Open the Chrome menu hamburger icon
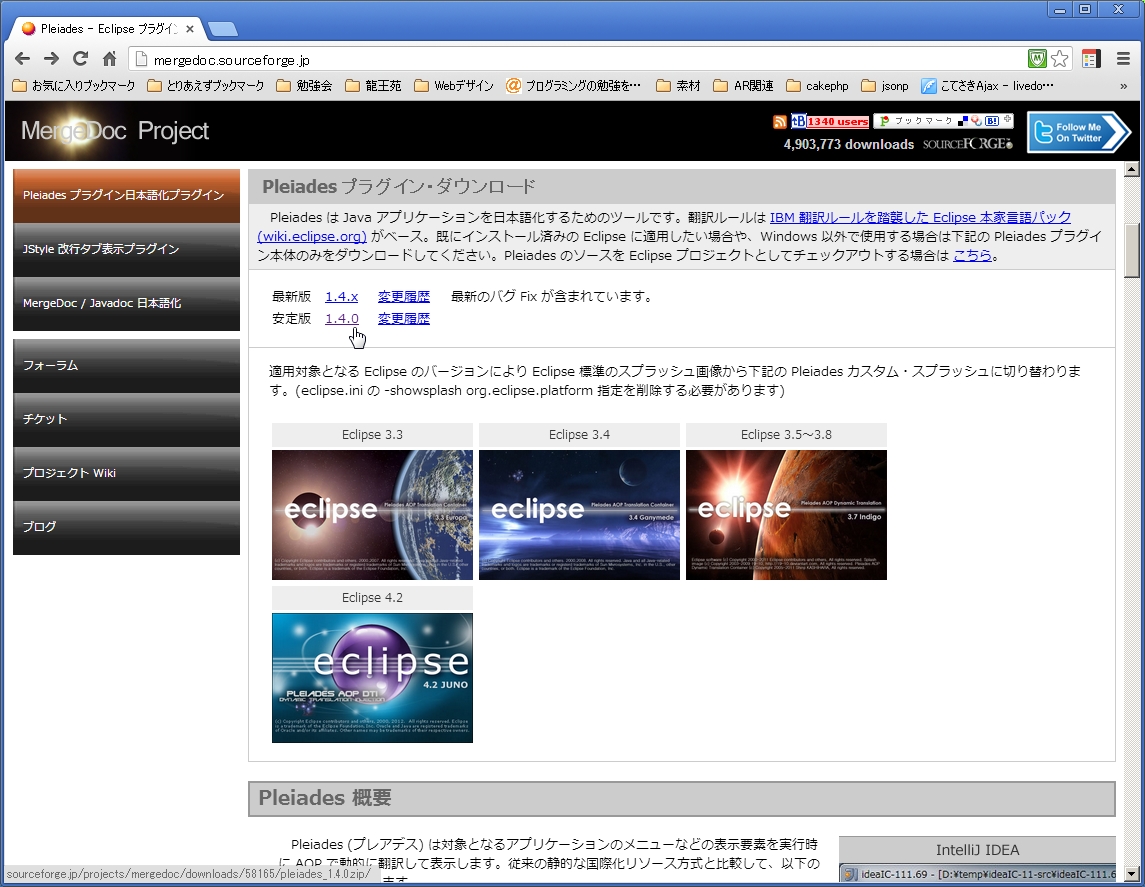1145x887 pixels. pos(1124,59)
